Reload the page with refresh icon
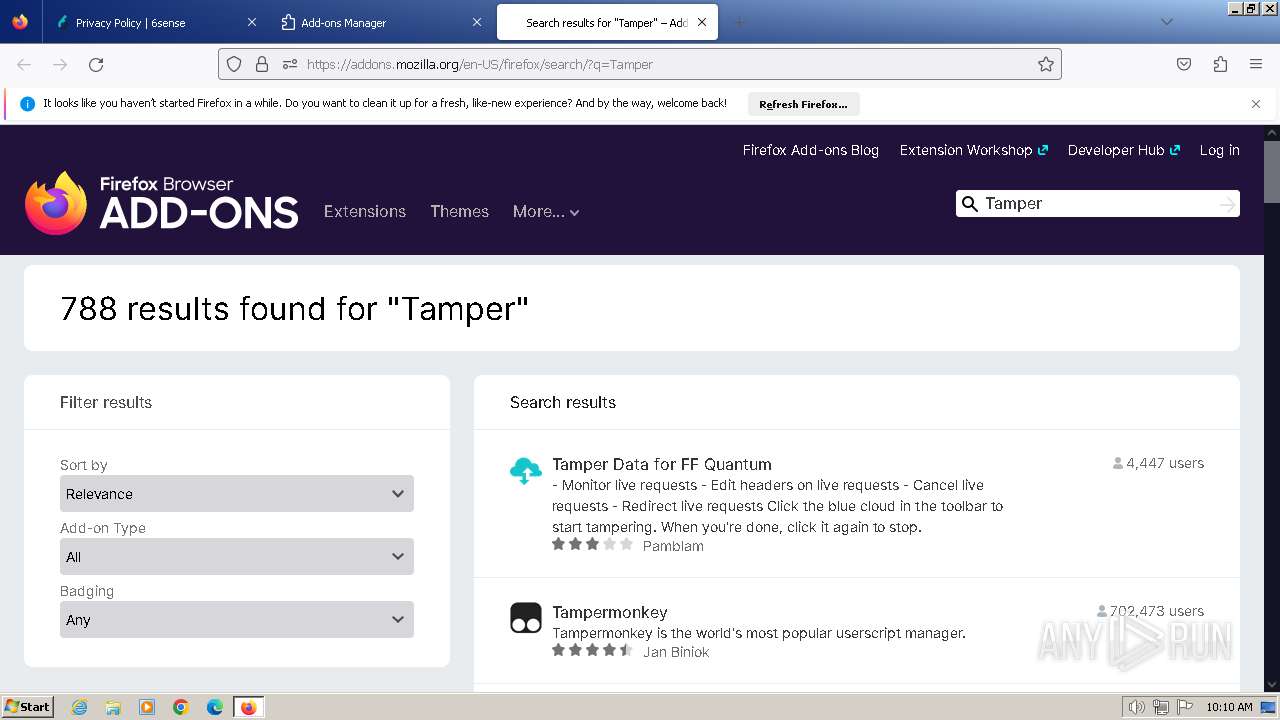Screen dimensions: 1280x720 [x=96, y=64]
